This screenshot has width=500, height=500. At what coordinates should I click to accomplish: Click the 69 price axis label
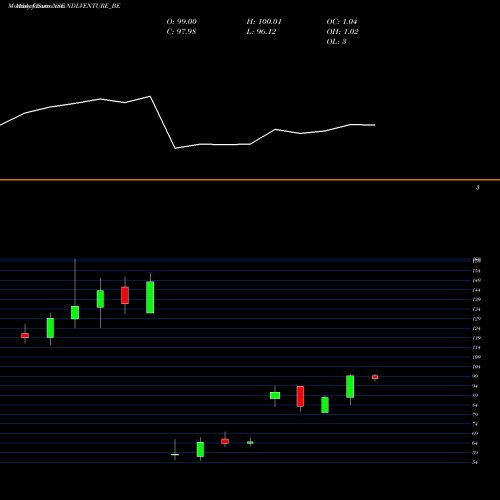tap(475, 433)
